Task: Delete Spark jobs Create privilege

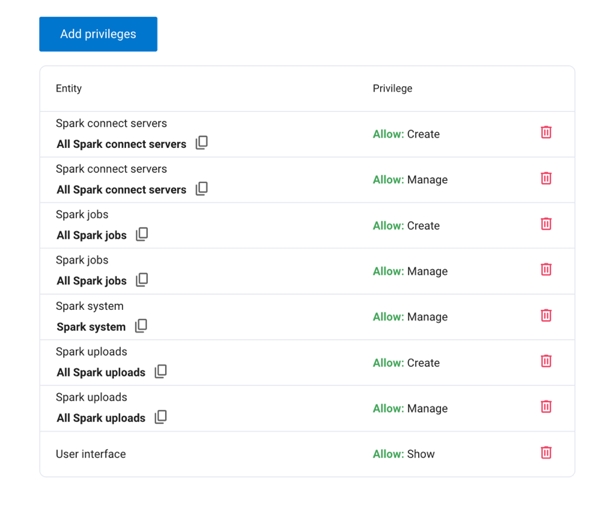Action: click(x=546, y=224)
